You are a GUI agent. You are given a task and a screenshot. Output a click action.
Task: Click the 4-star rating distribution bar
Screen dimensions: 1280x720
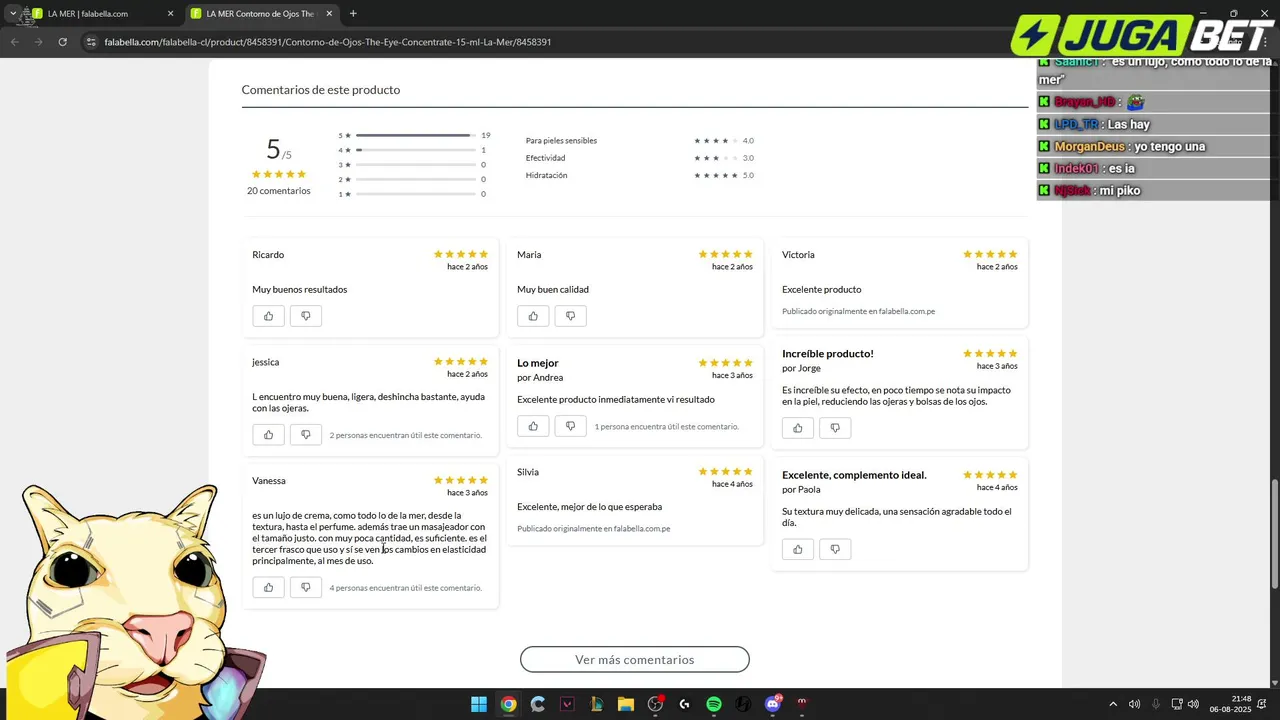tap(415, 150)
